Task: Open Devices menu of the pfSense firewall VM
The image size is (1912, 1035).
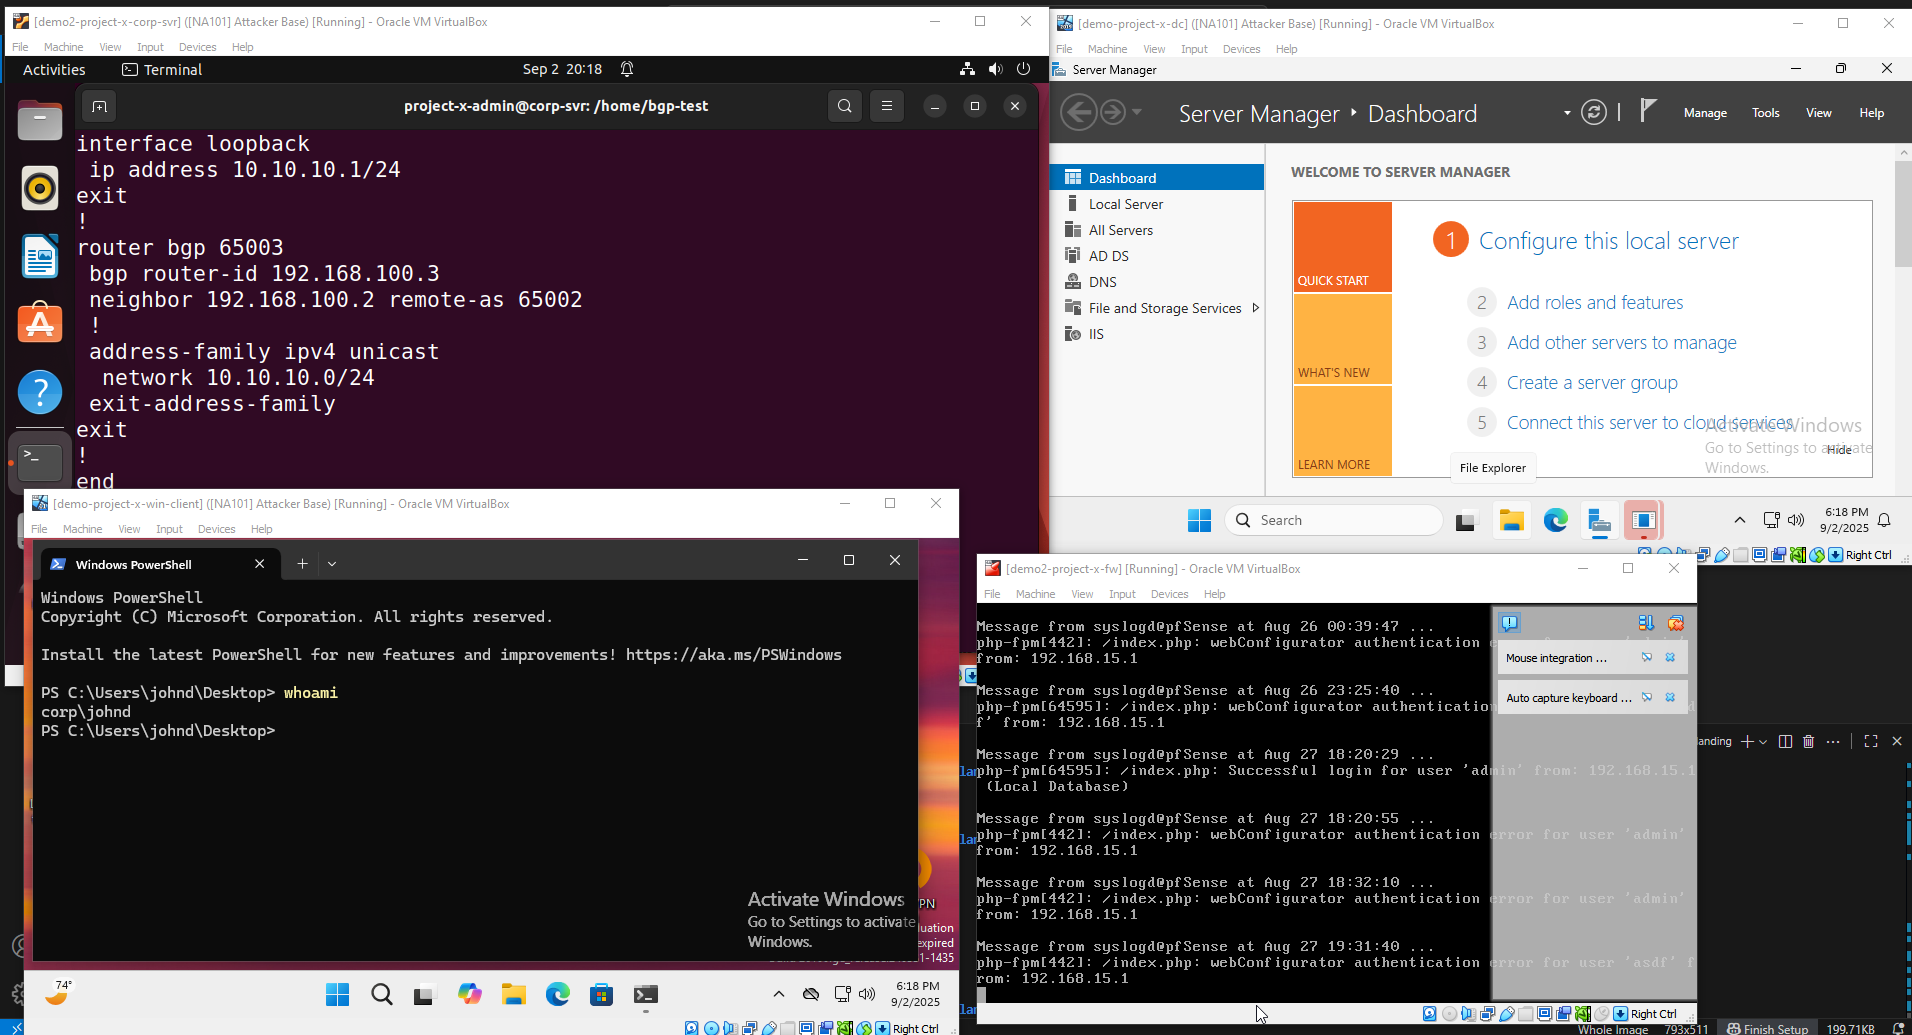Action: coord(1168,594)
